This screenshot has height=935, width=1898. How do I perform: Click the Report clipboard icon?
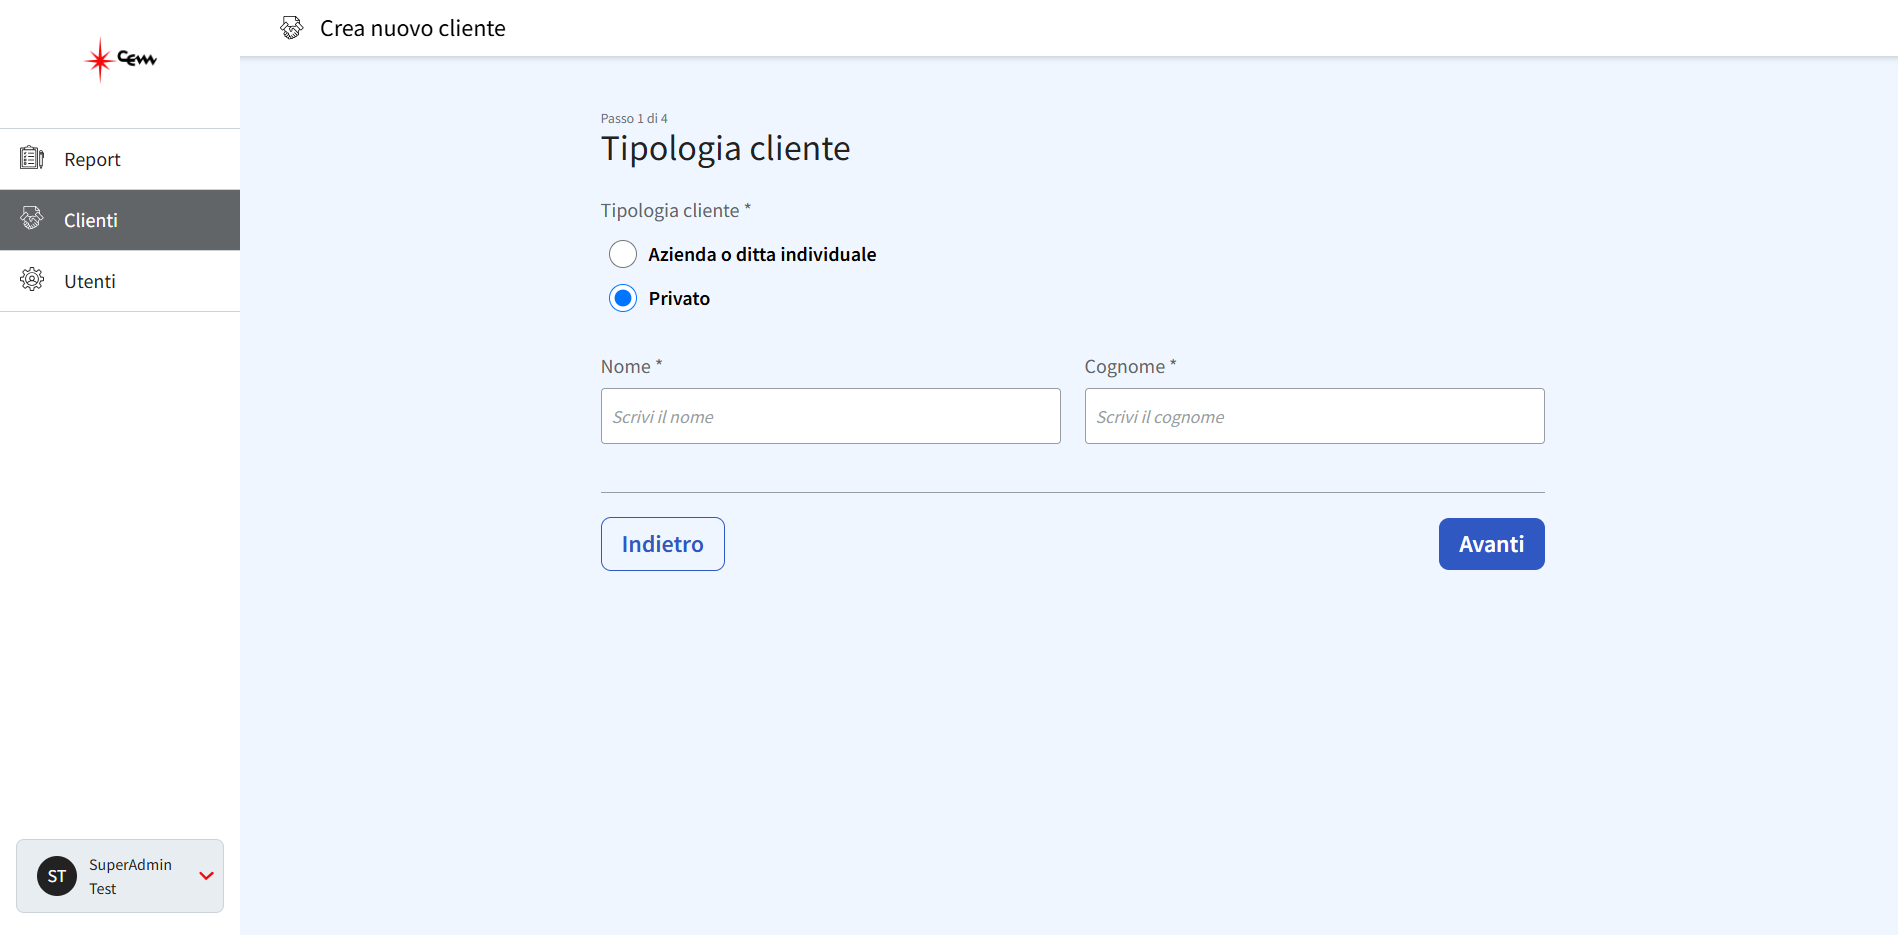[32, 158]
